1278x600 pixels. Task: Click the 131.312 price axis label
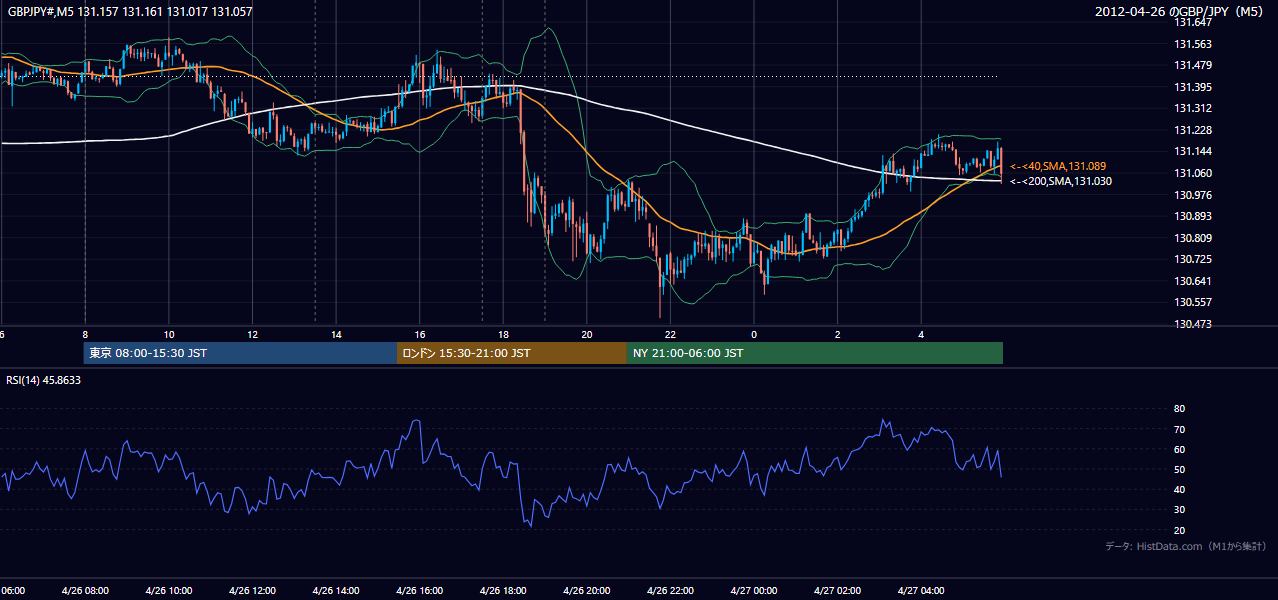pyautogui.click(x=1193, y=108)
